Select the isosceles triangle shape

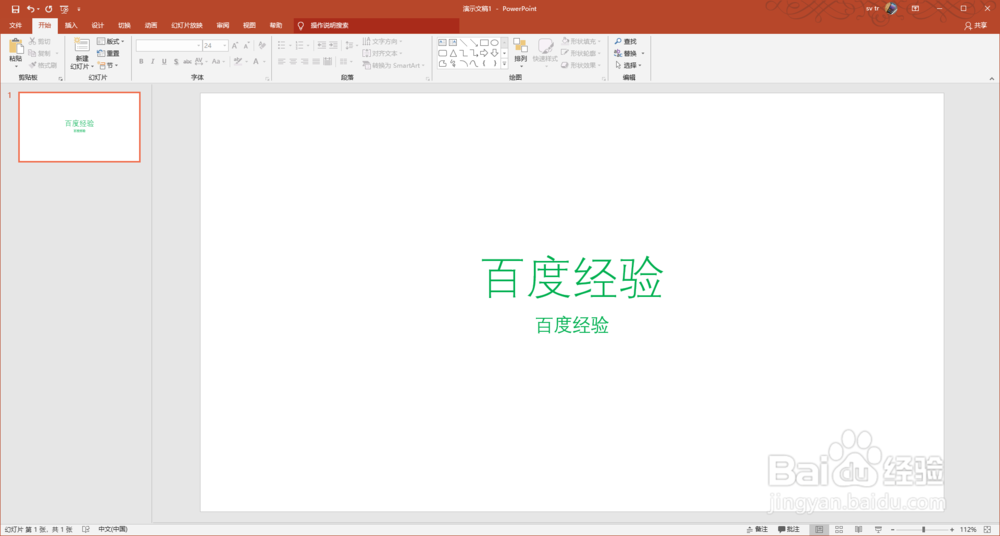[453, 53]
